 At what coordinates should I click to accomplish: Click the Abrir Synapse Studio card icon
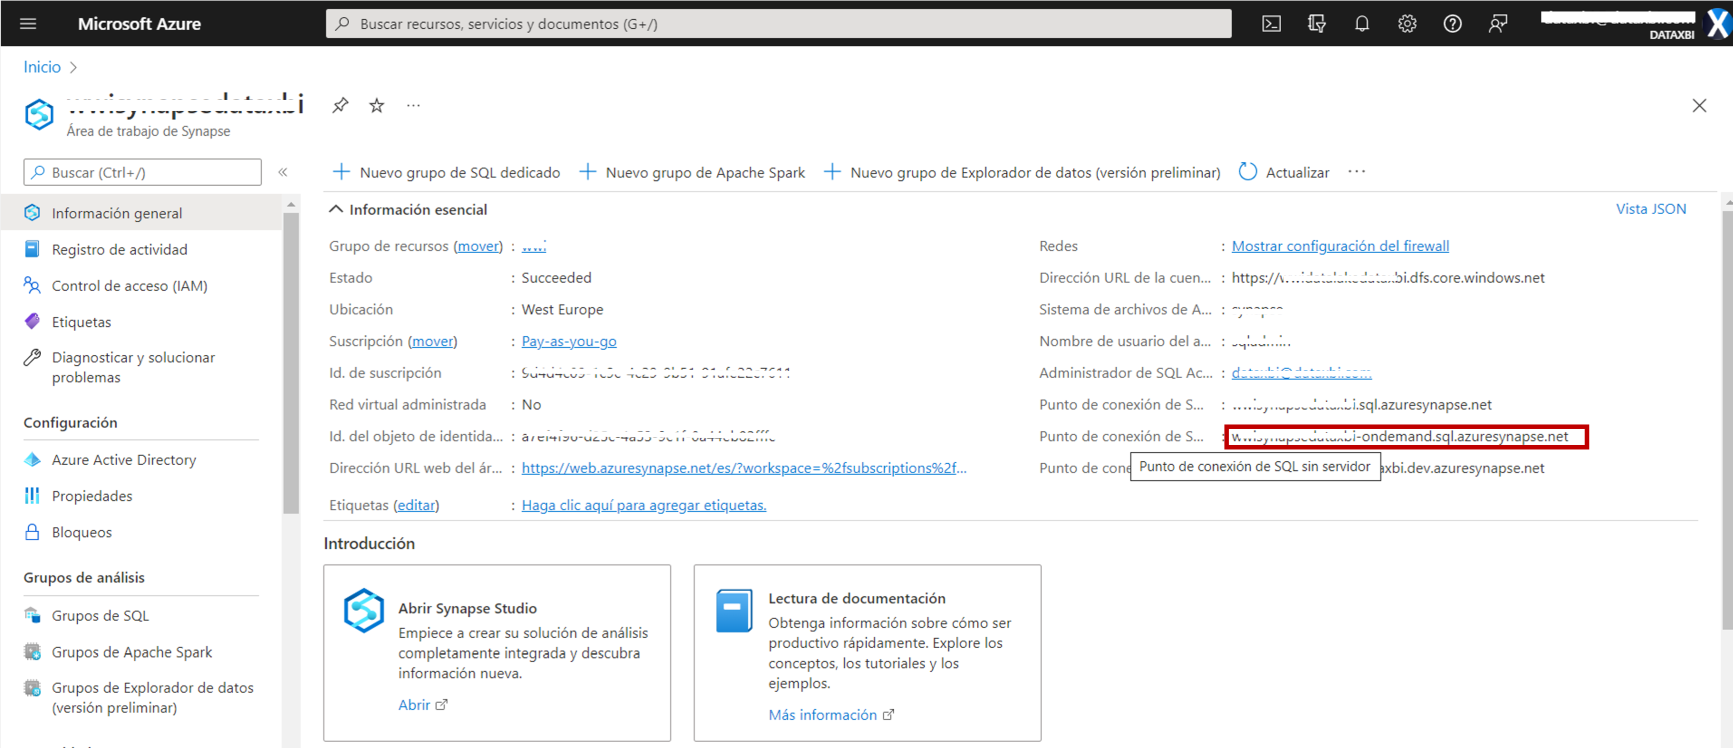click(364, 610)
